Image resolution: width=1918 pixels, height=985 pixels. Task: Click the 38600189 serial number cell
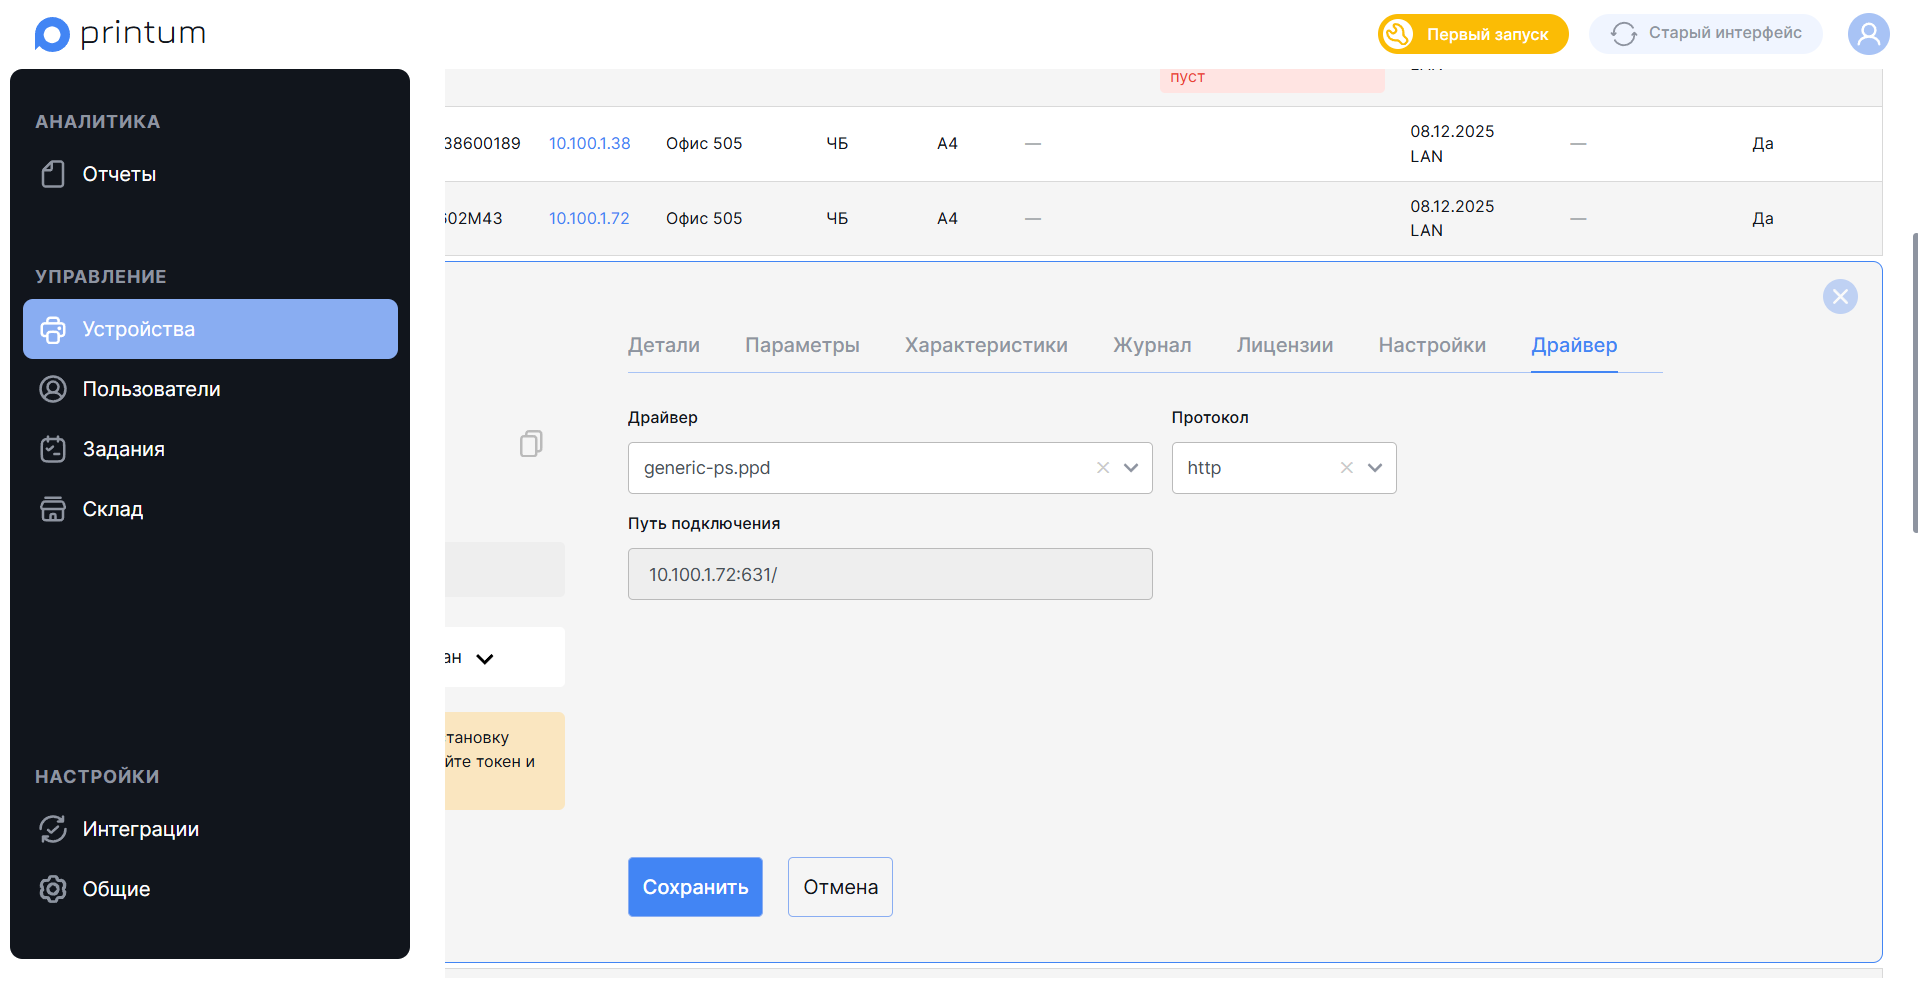tap(483, 143)
